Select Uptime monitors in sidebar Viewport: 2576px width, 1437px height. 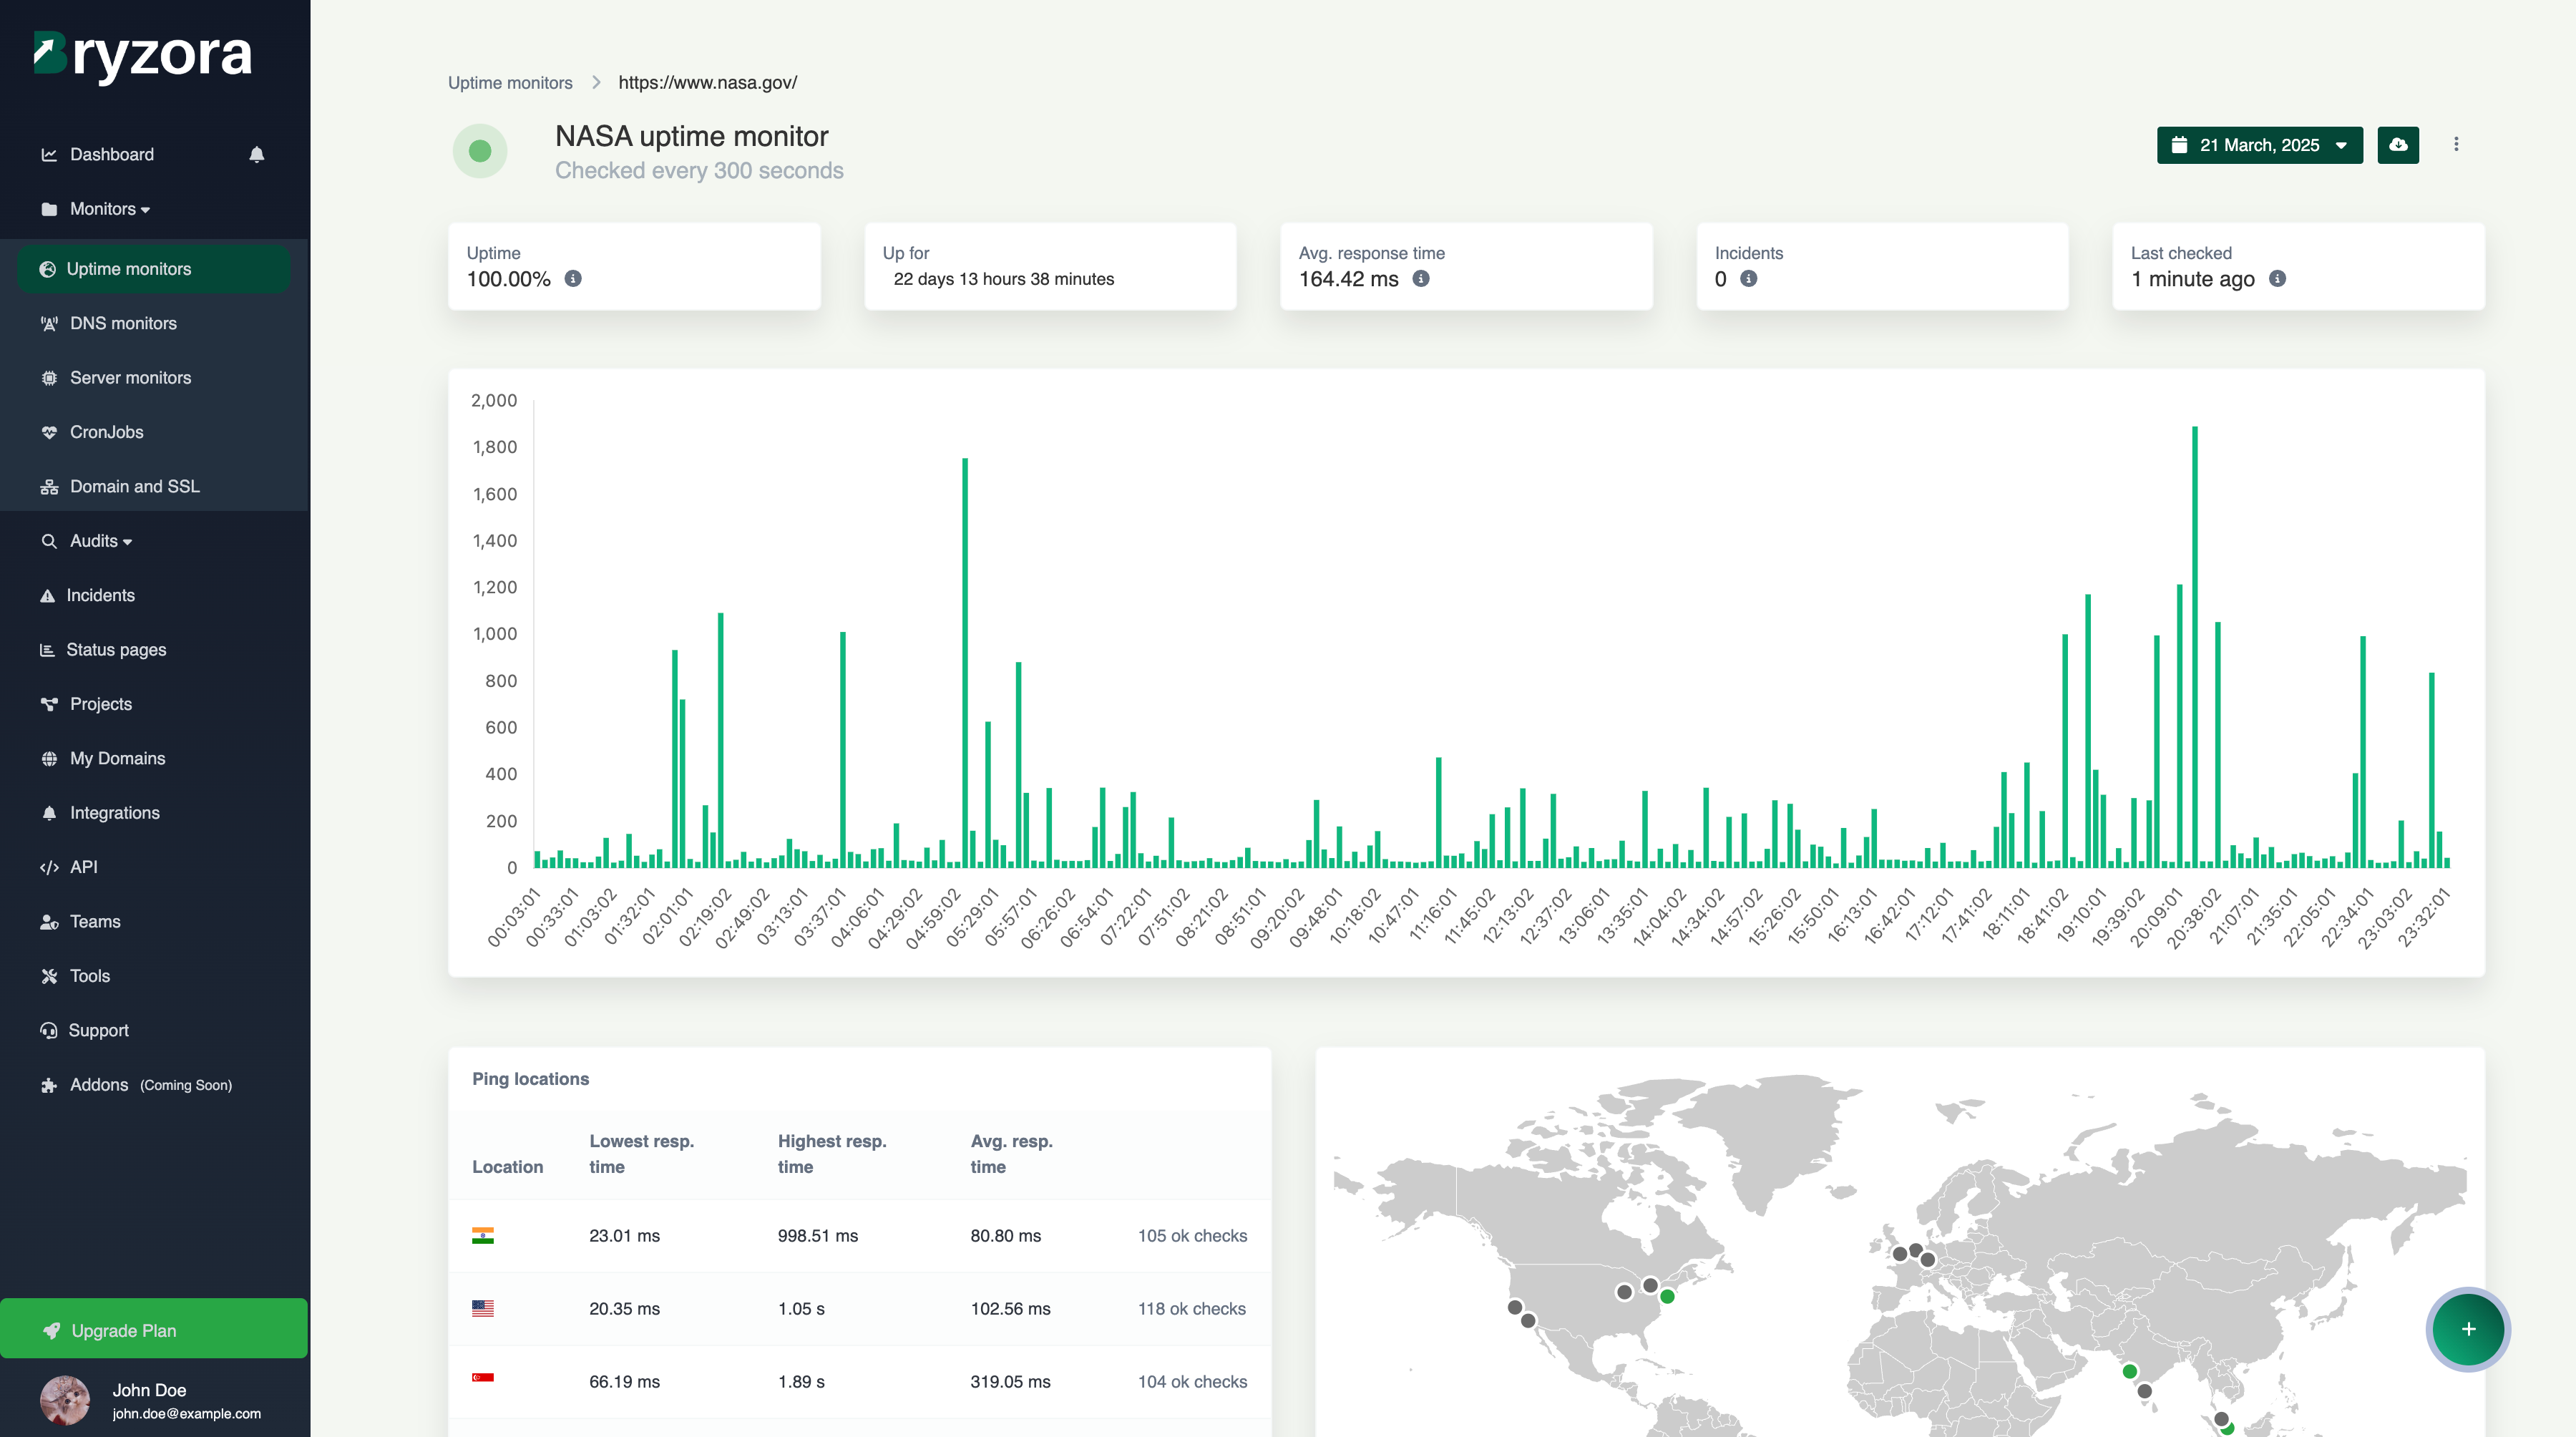point(154,269)
